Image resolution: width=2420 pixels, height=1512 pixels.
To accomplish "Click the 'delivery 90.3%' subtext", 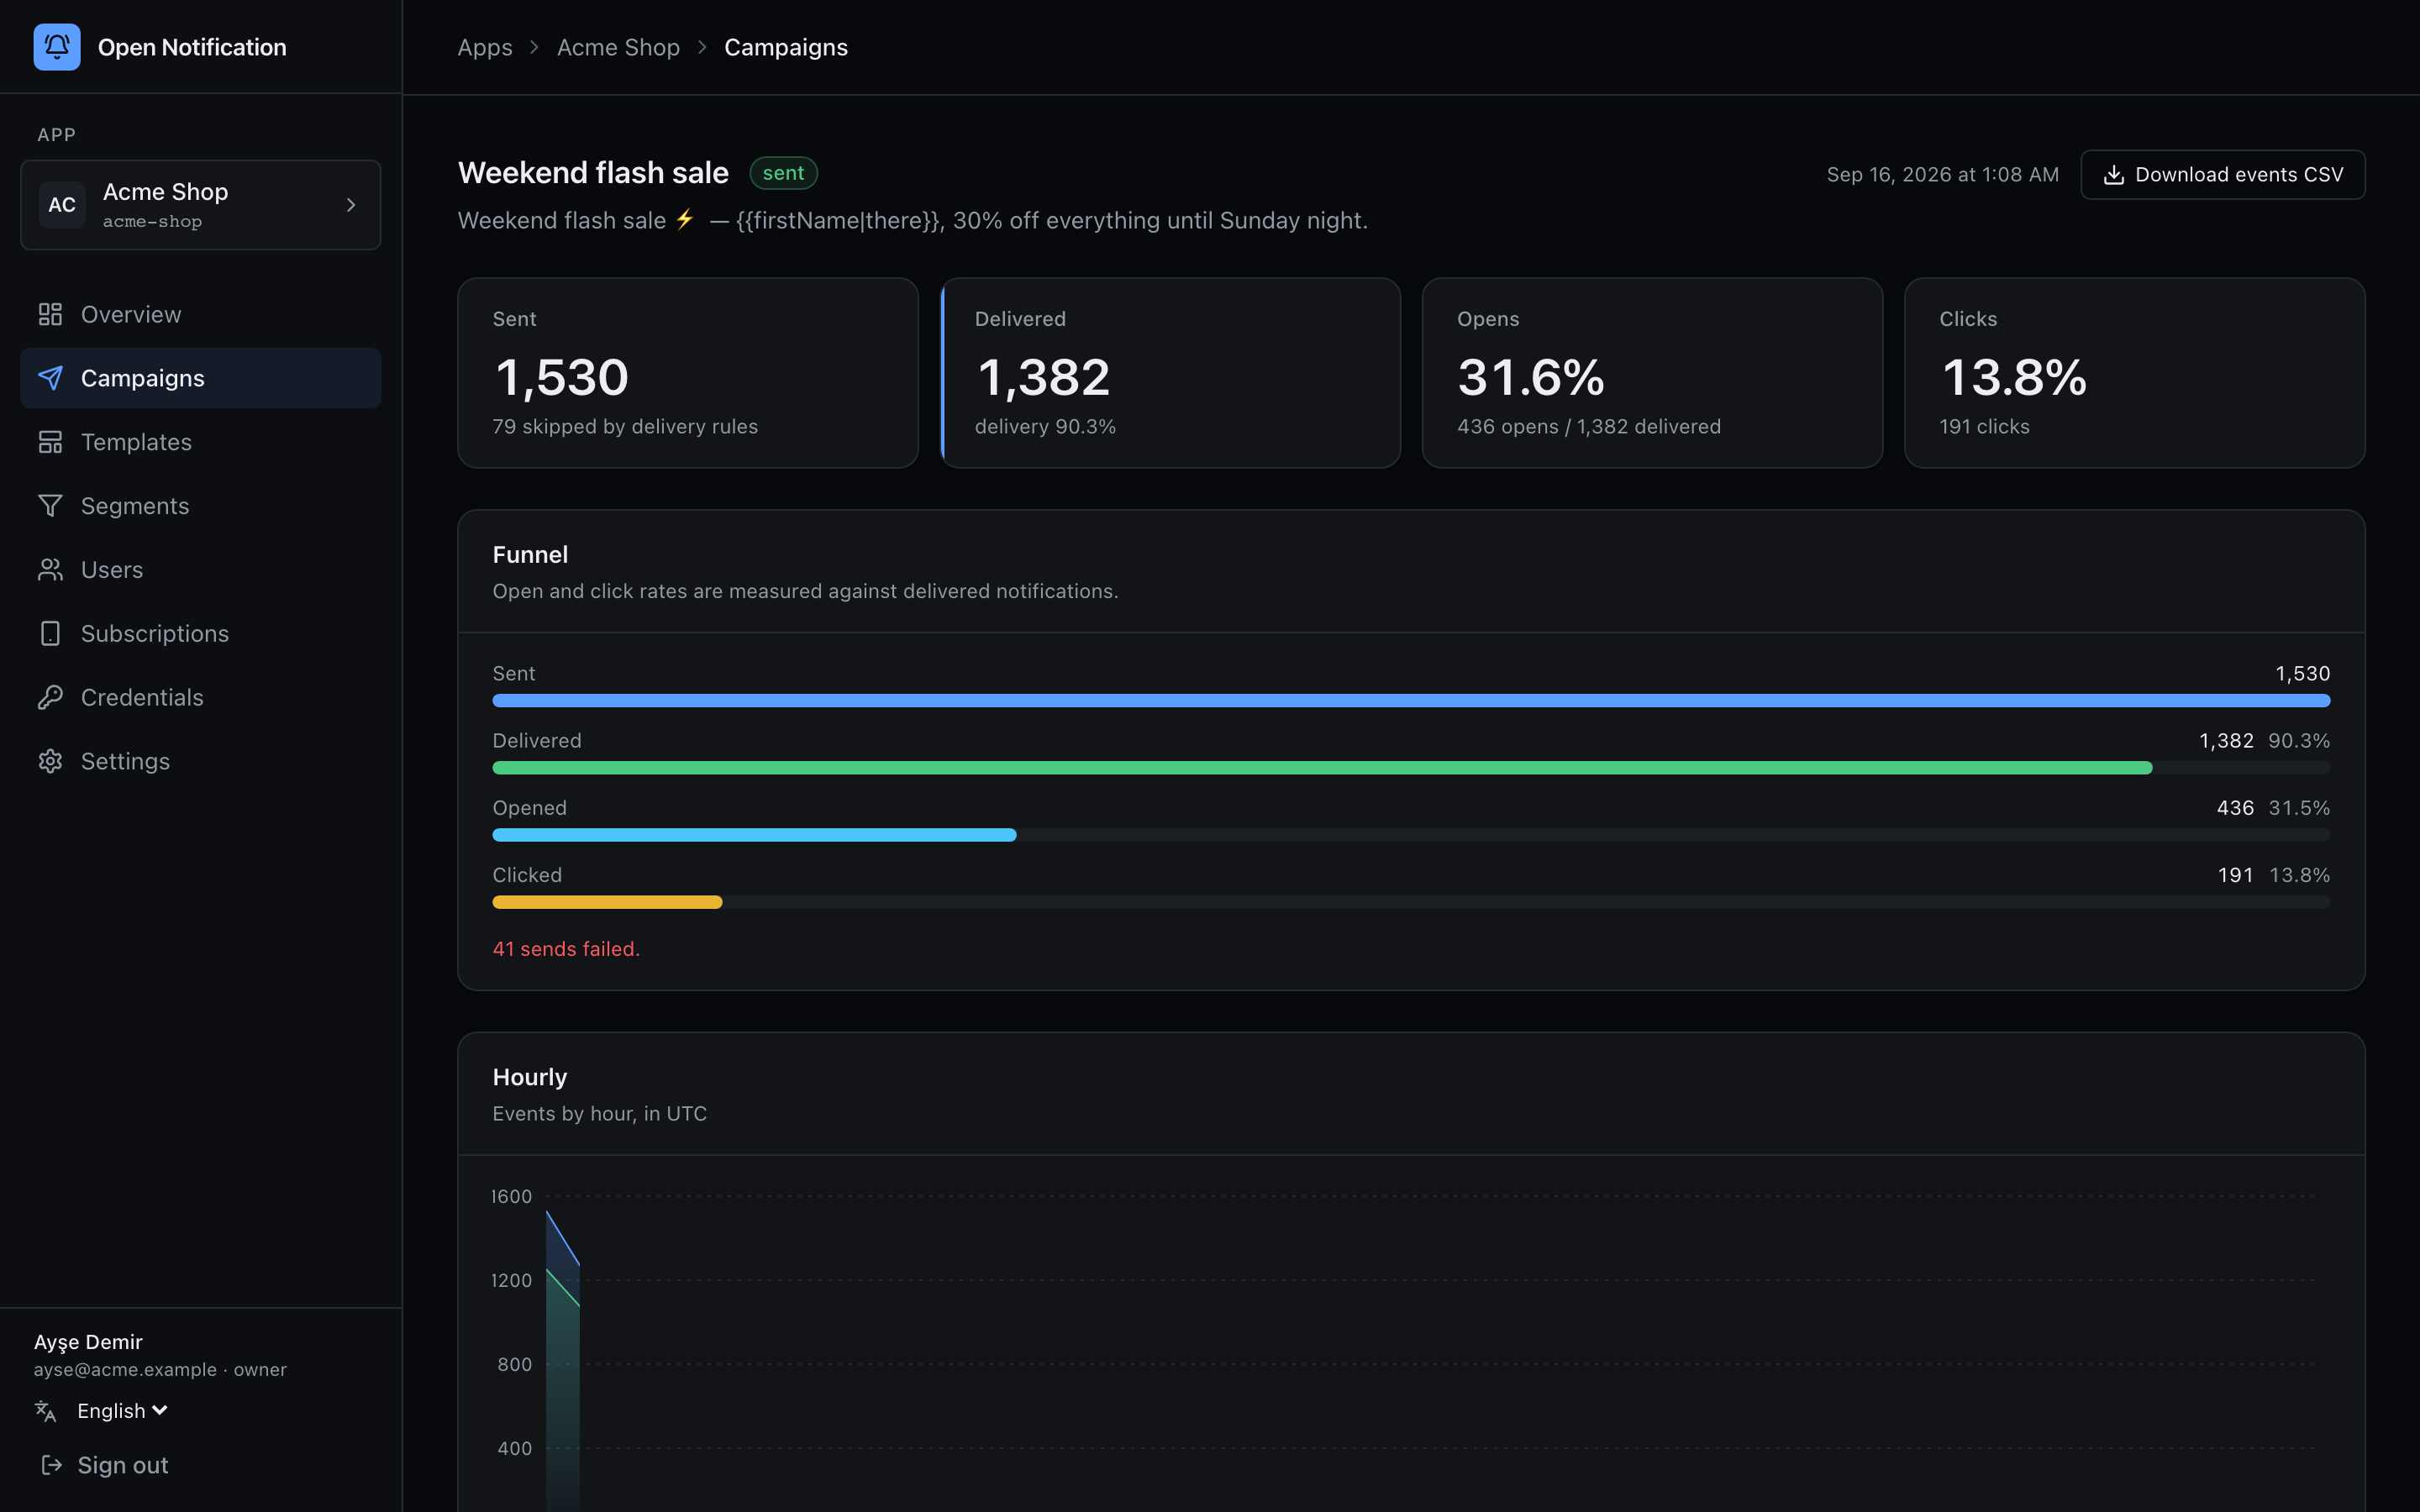I will [x=1045, y=427].
